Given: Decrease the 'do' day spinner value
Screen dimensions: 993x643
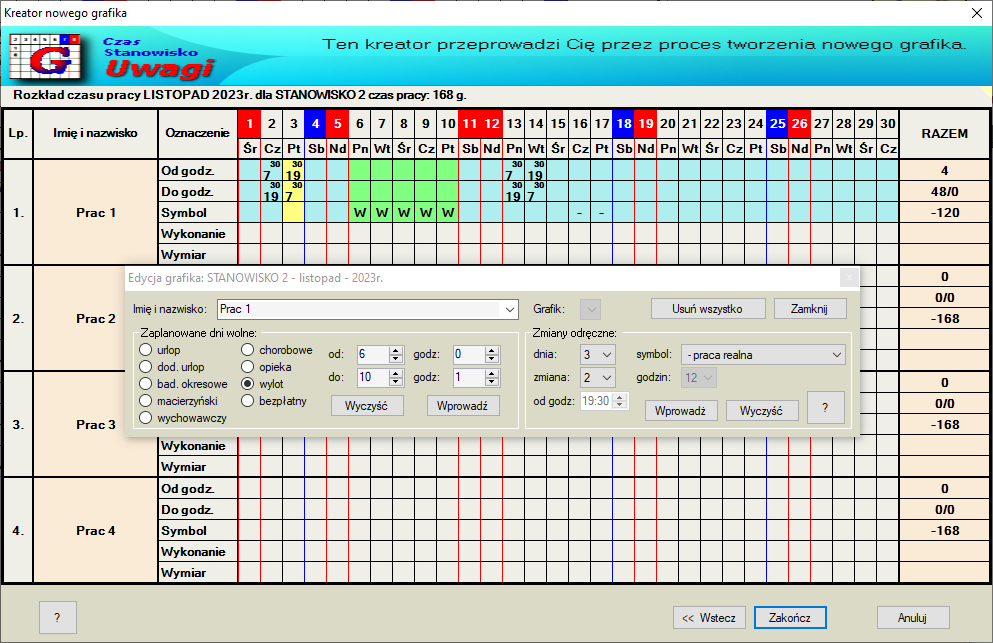Looking at the screenshot, I should 395,382.
